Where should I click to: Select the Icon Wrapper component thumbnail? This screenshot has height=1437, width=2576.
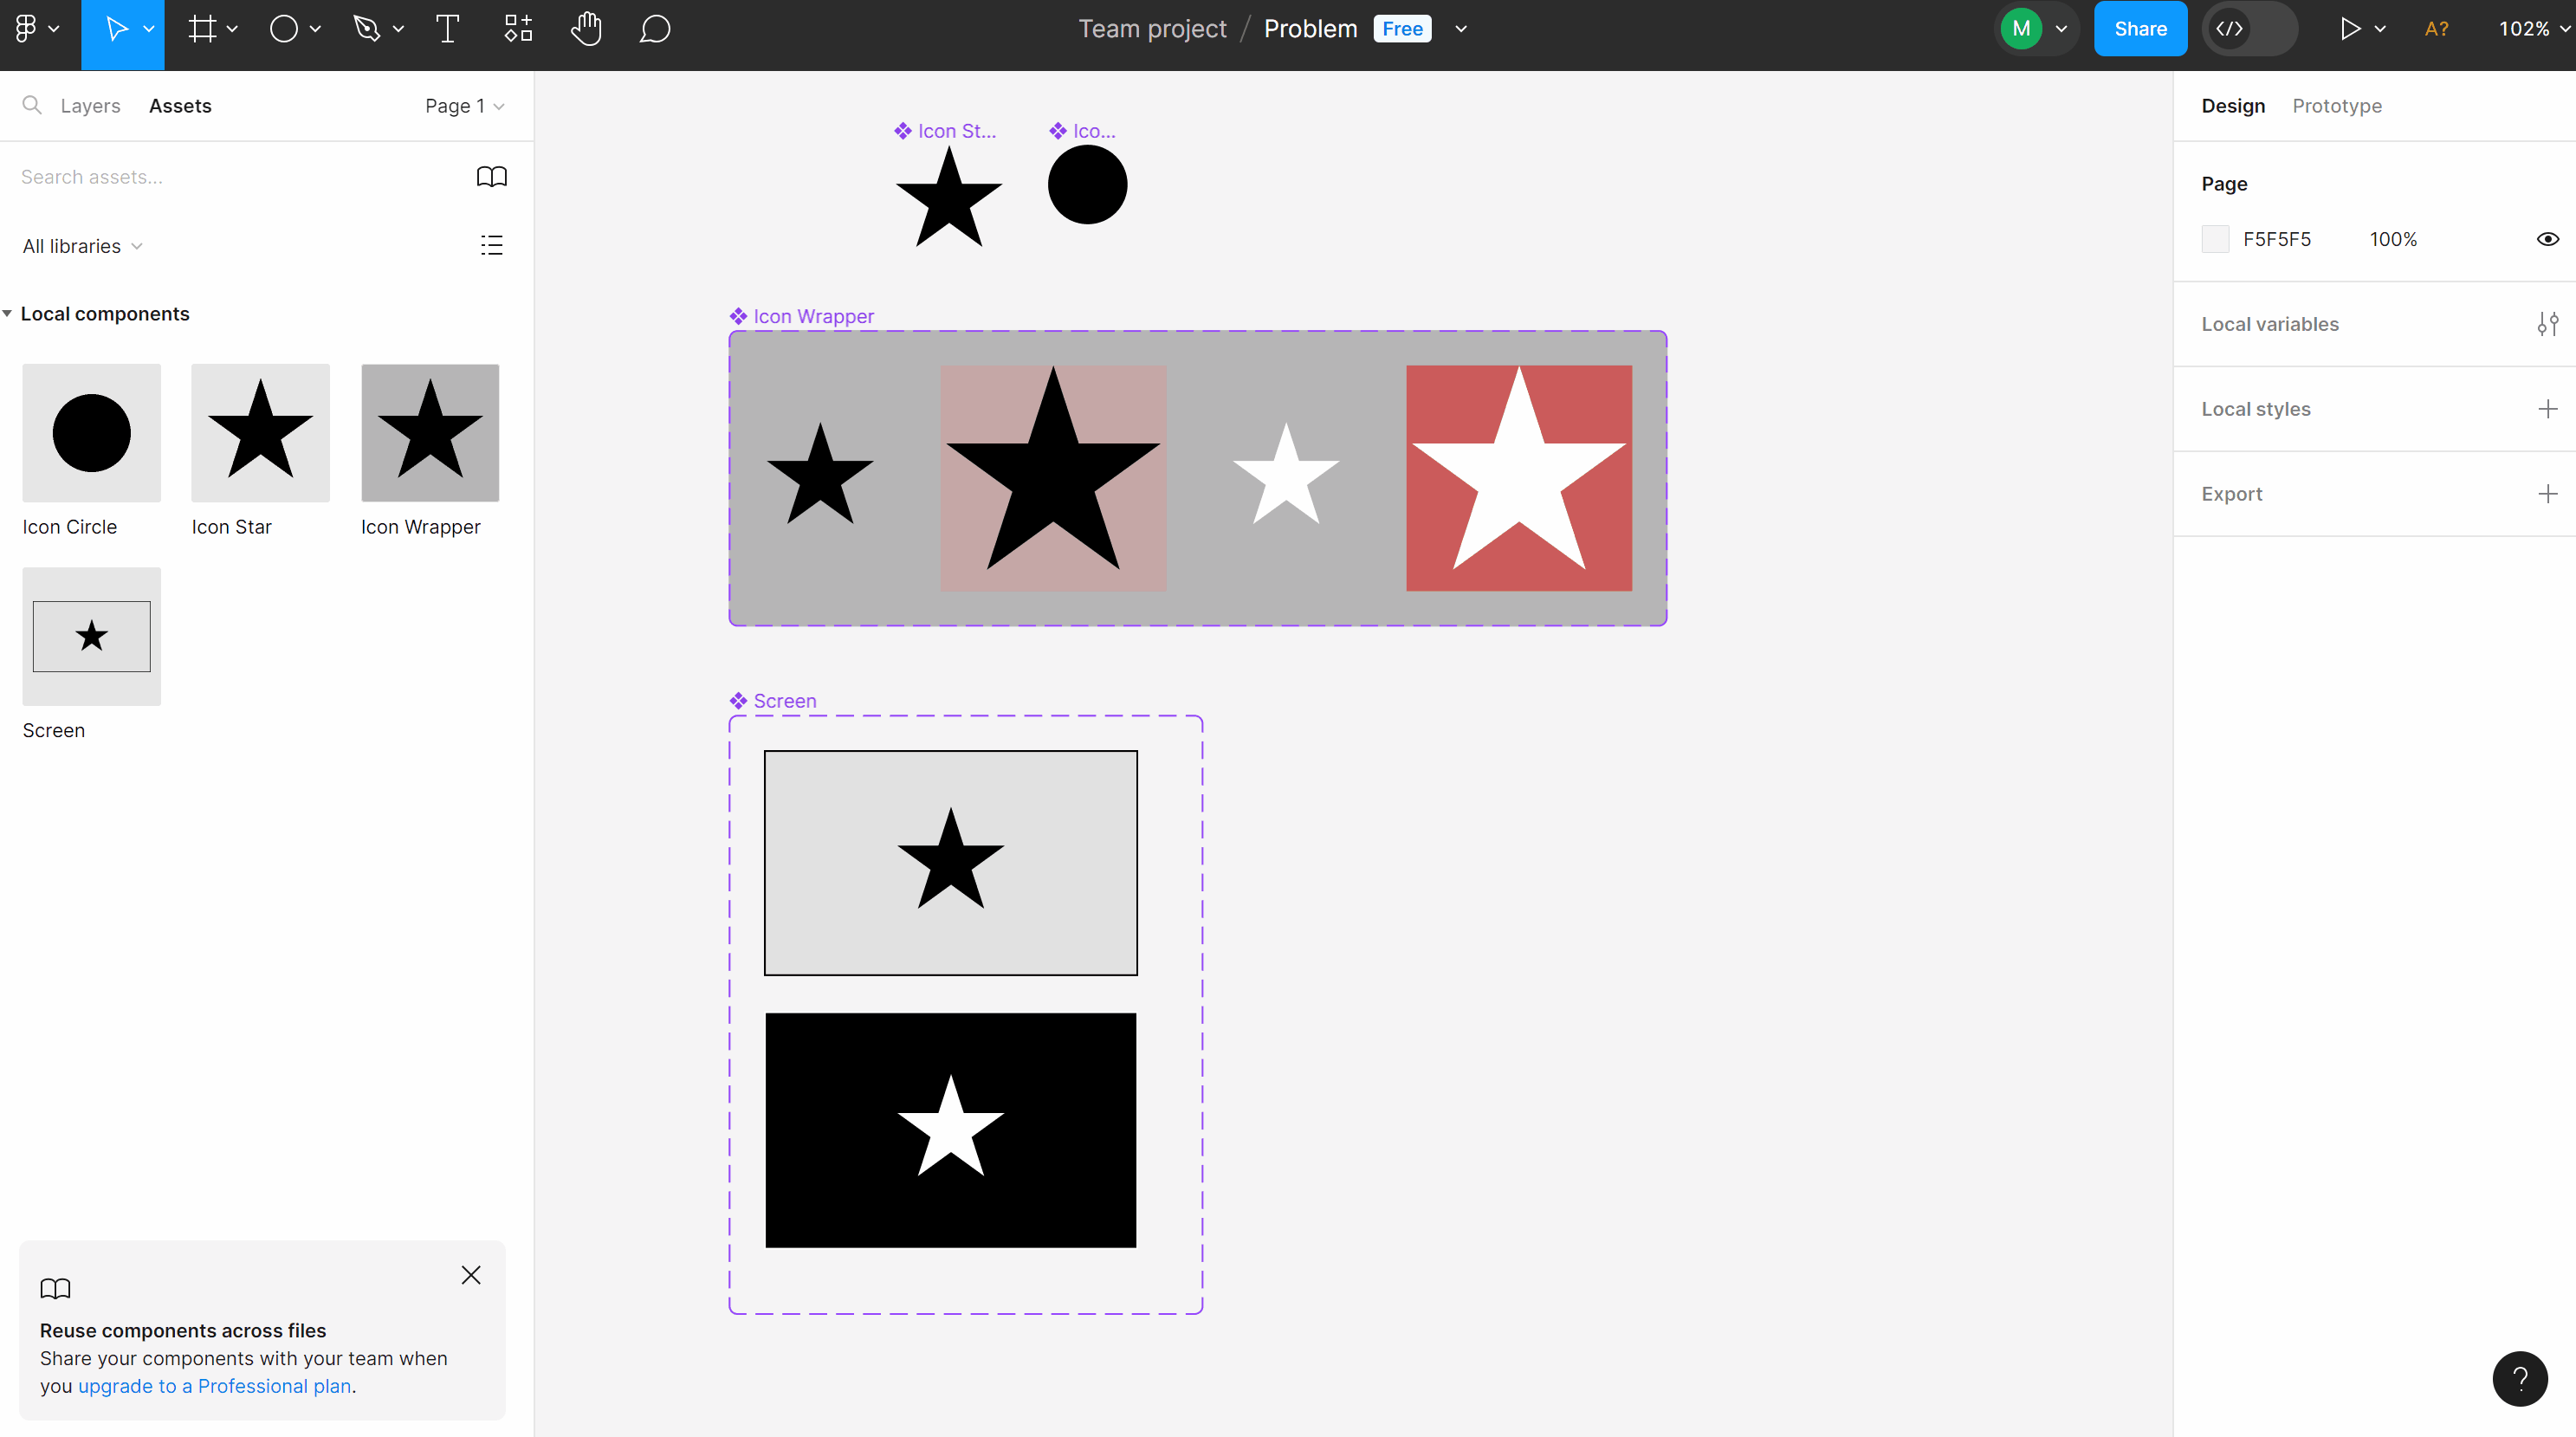pyautogui.click(x=430, y=433)
